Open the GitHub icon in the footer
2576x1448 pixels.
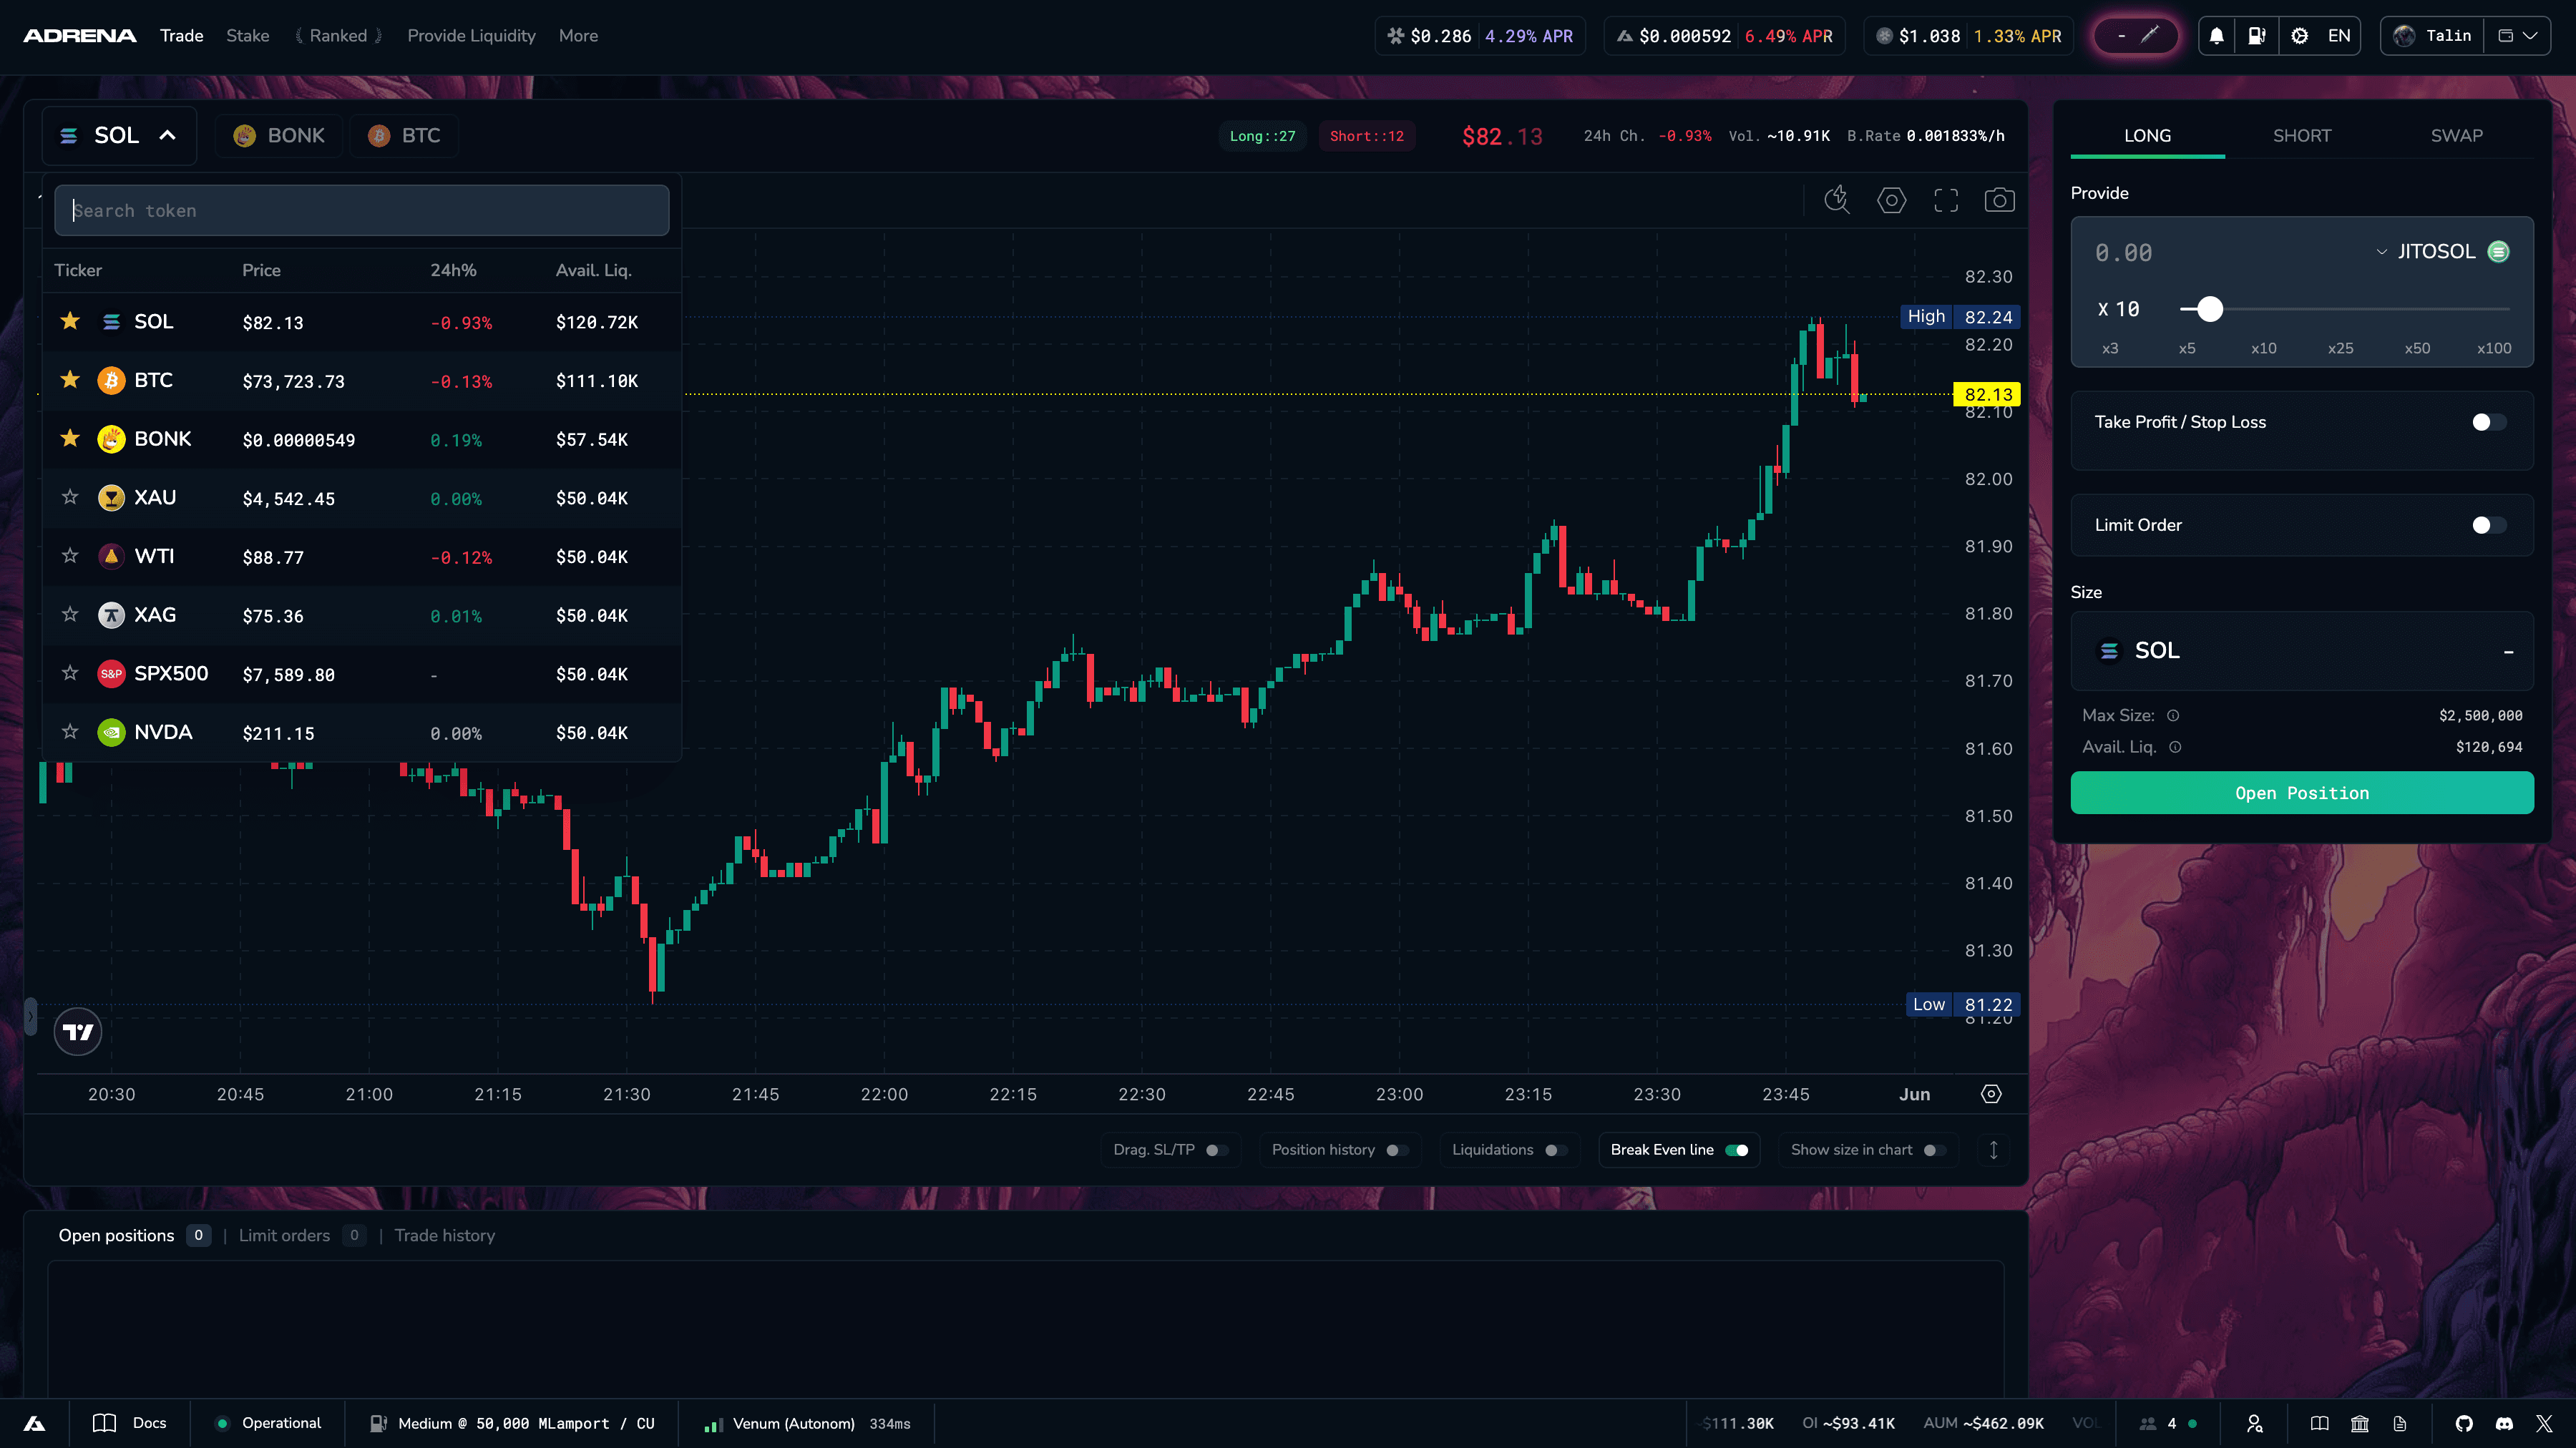[x=2464, y=1423]
